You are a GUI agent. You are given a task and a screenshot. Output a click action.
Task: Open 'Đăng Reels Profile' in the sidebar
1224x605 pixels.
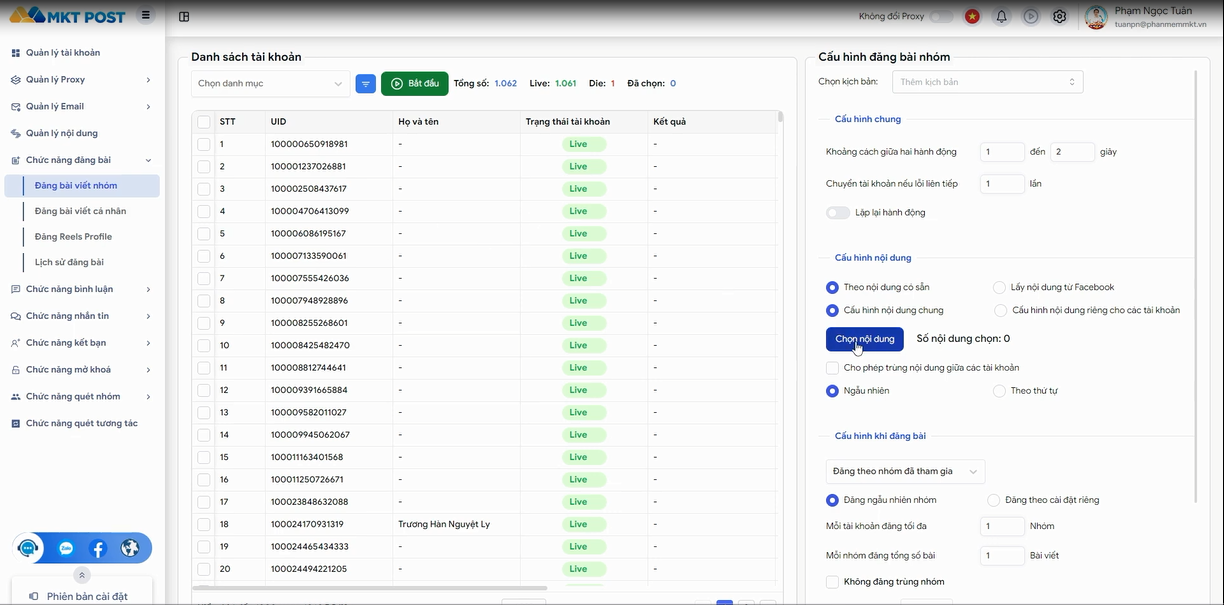(73, 237)
